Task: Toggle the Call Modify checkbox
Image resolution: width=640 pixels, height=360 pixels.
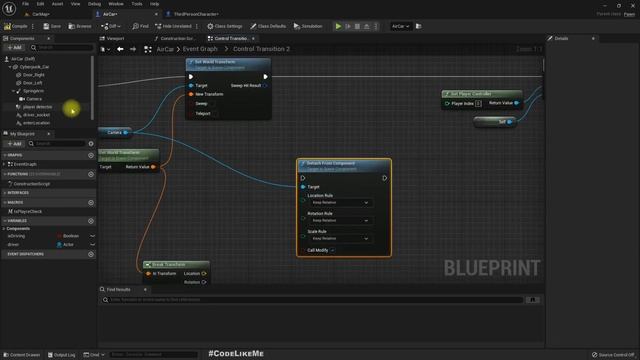Action: click(333, 250)
